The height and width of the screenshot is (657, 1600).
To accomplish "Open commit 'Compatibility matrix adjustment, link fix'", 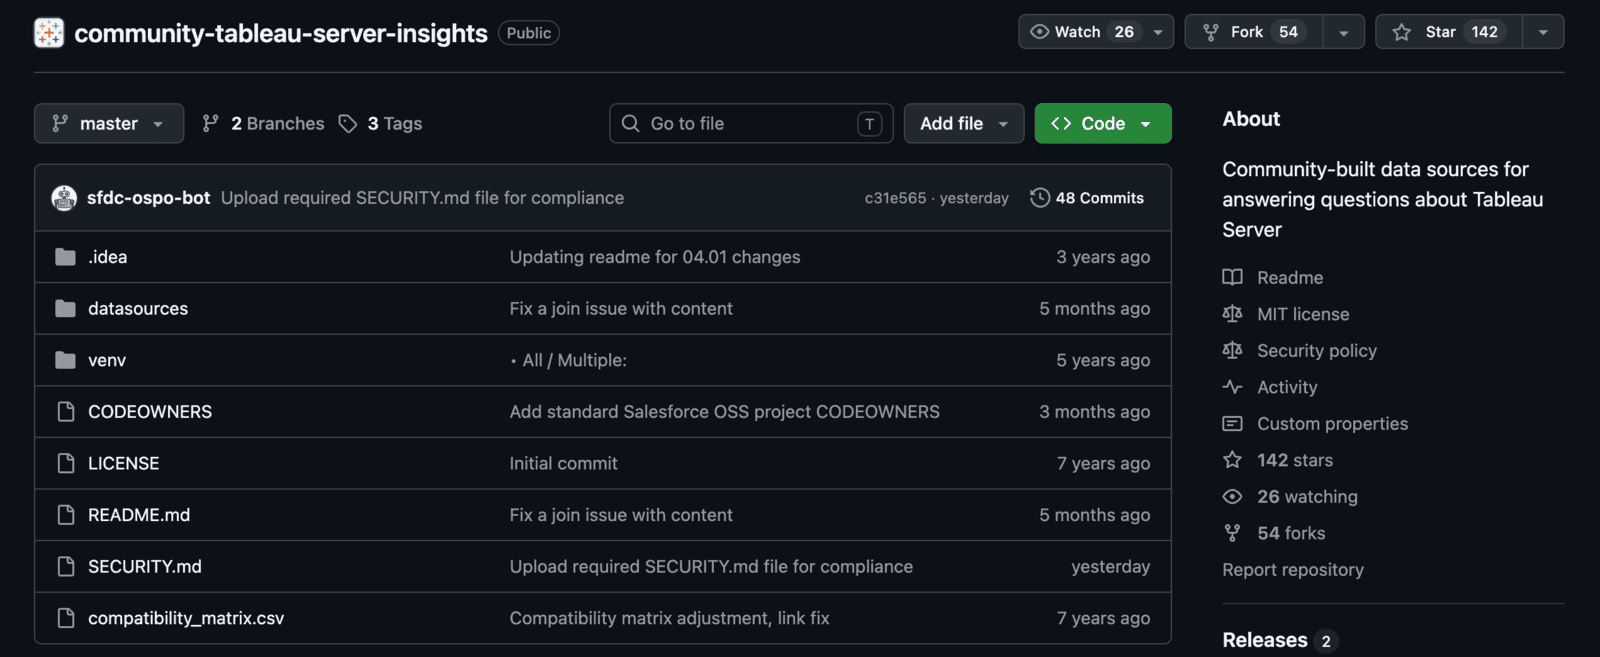I will point(670,618).
